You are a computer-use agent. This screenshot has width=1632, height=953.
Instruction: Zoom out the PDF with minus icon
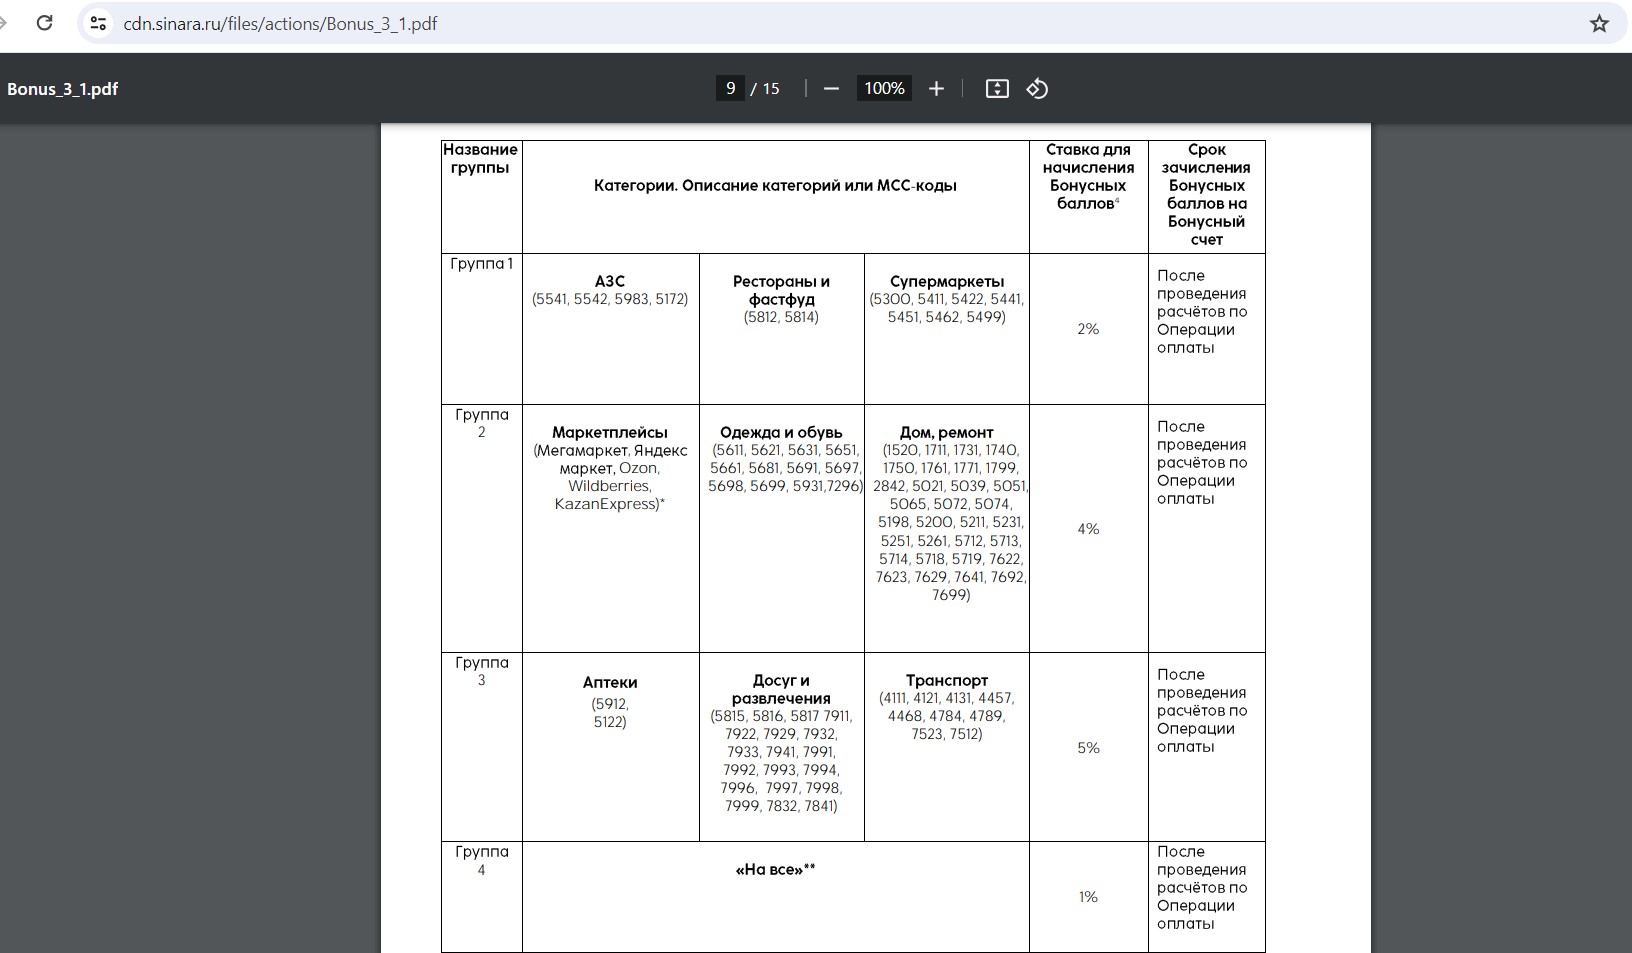click(831, 89)
